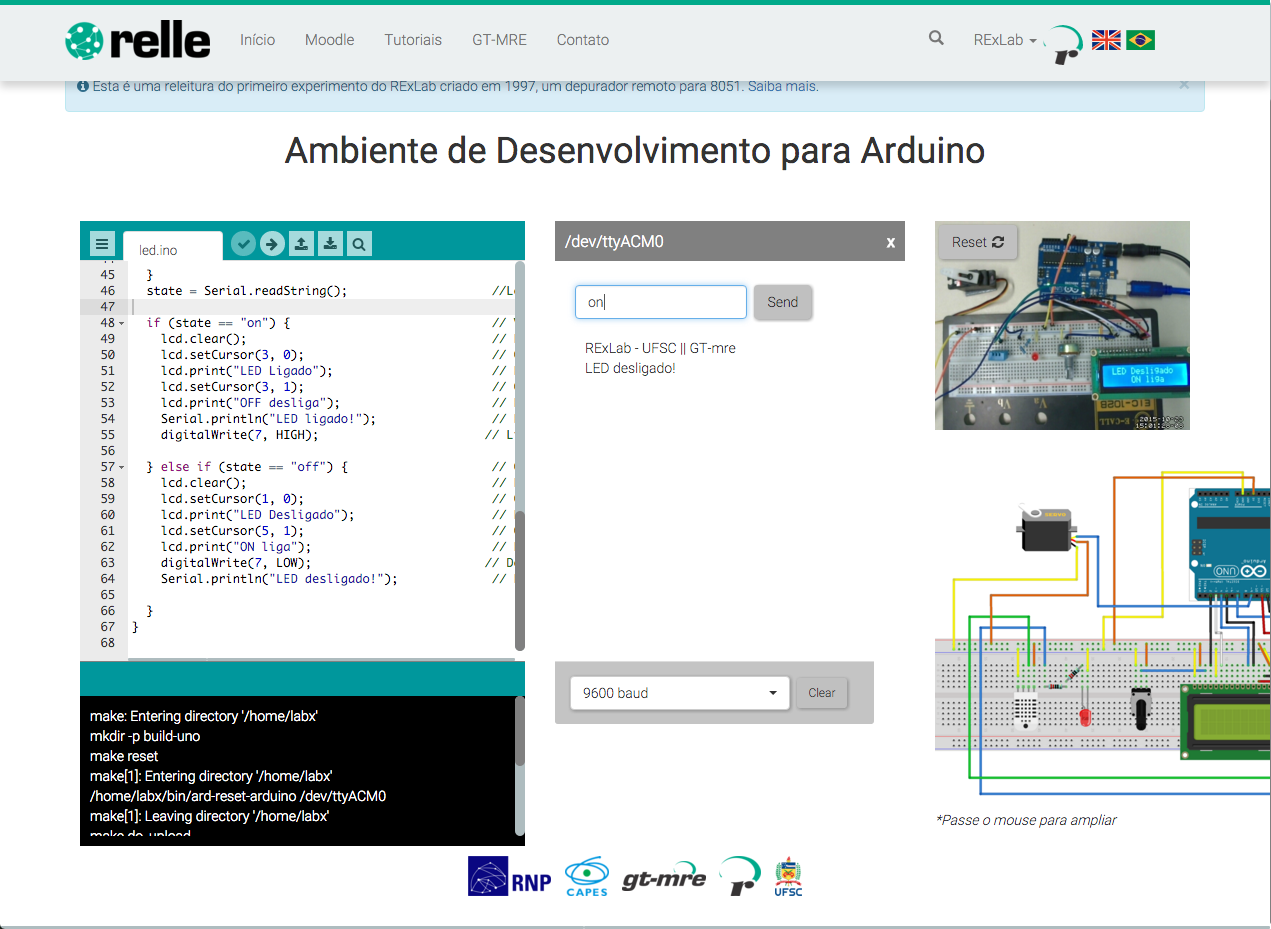The height and width of the screenshot is (929, 1271).
Task: Click code line 'digitalWrite(7, HIGH);'
Action: pyautogui.click(x=239, y=435)
